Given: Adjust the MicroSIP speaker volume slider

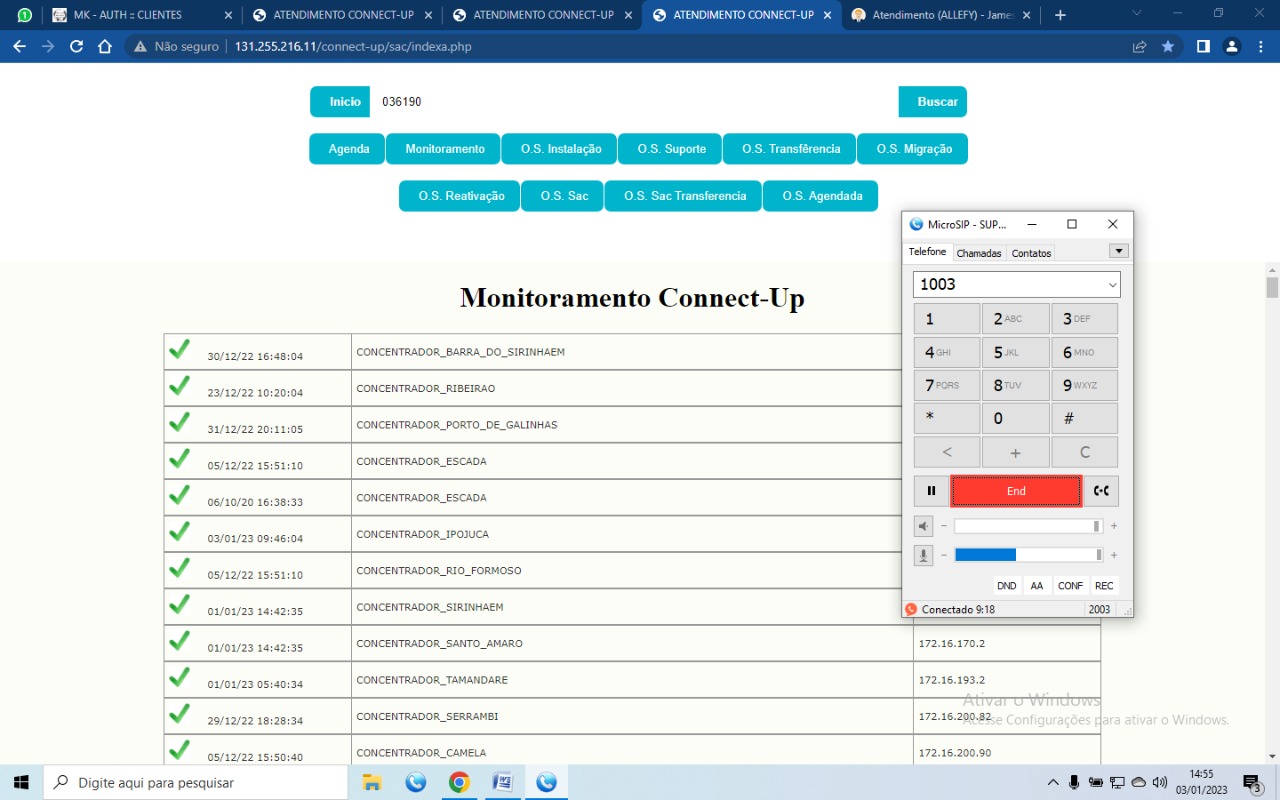Looking at the screenshot, I should coord(1028,526).
